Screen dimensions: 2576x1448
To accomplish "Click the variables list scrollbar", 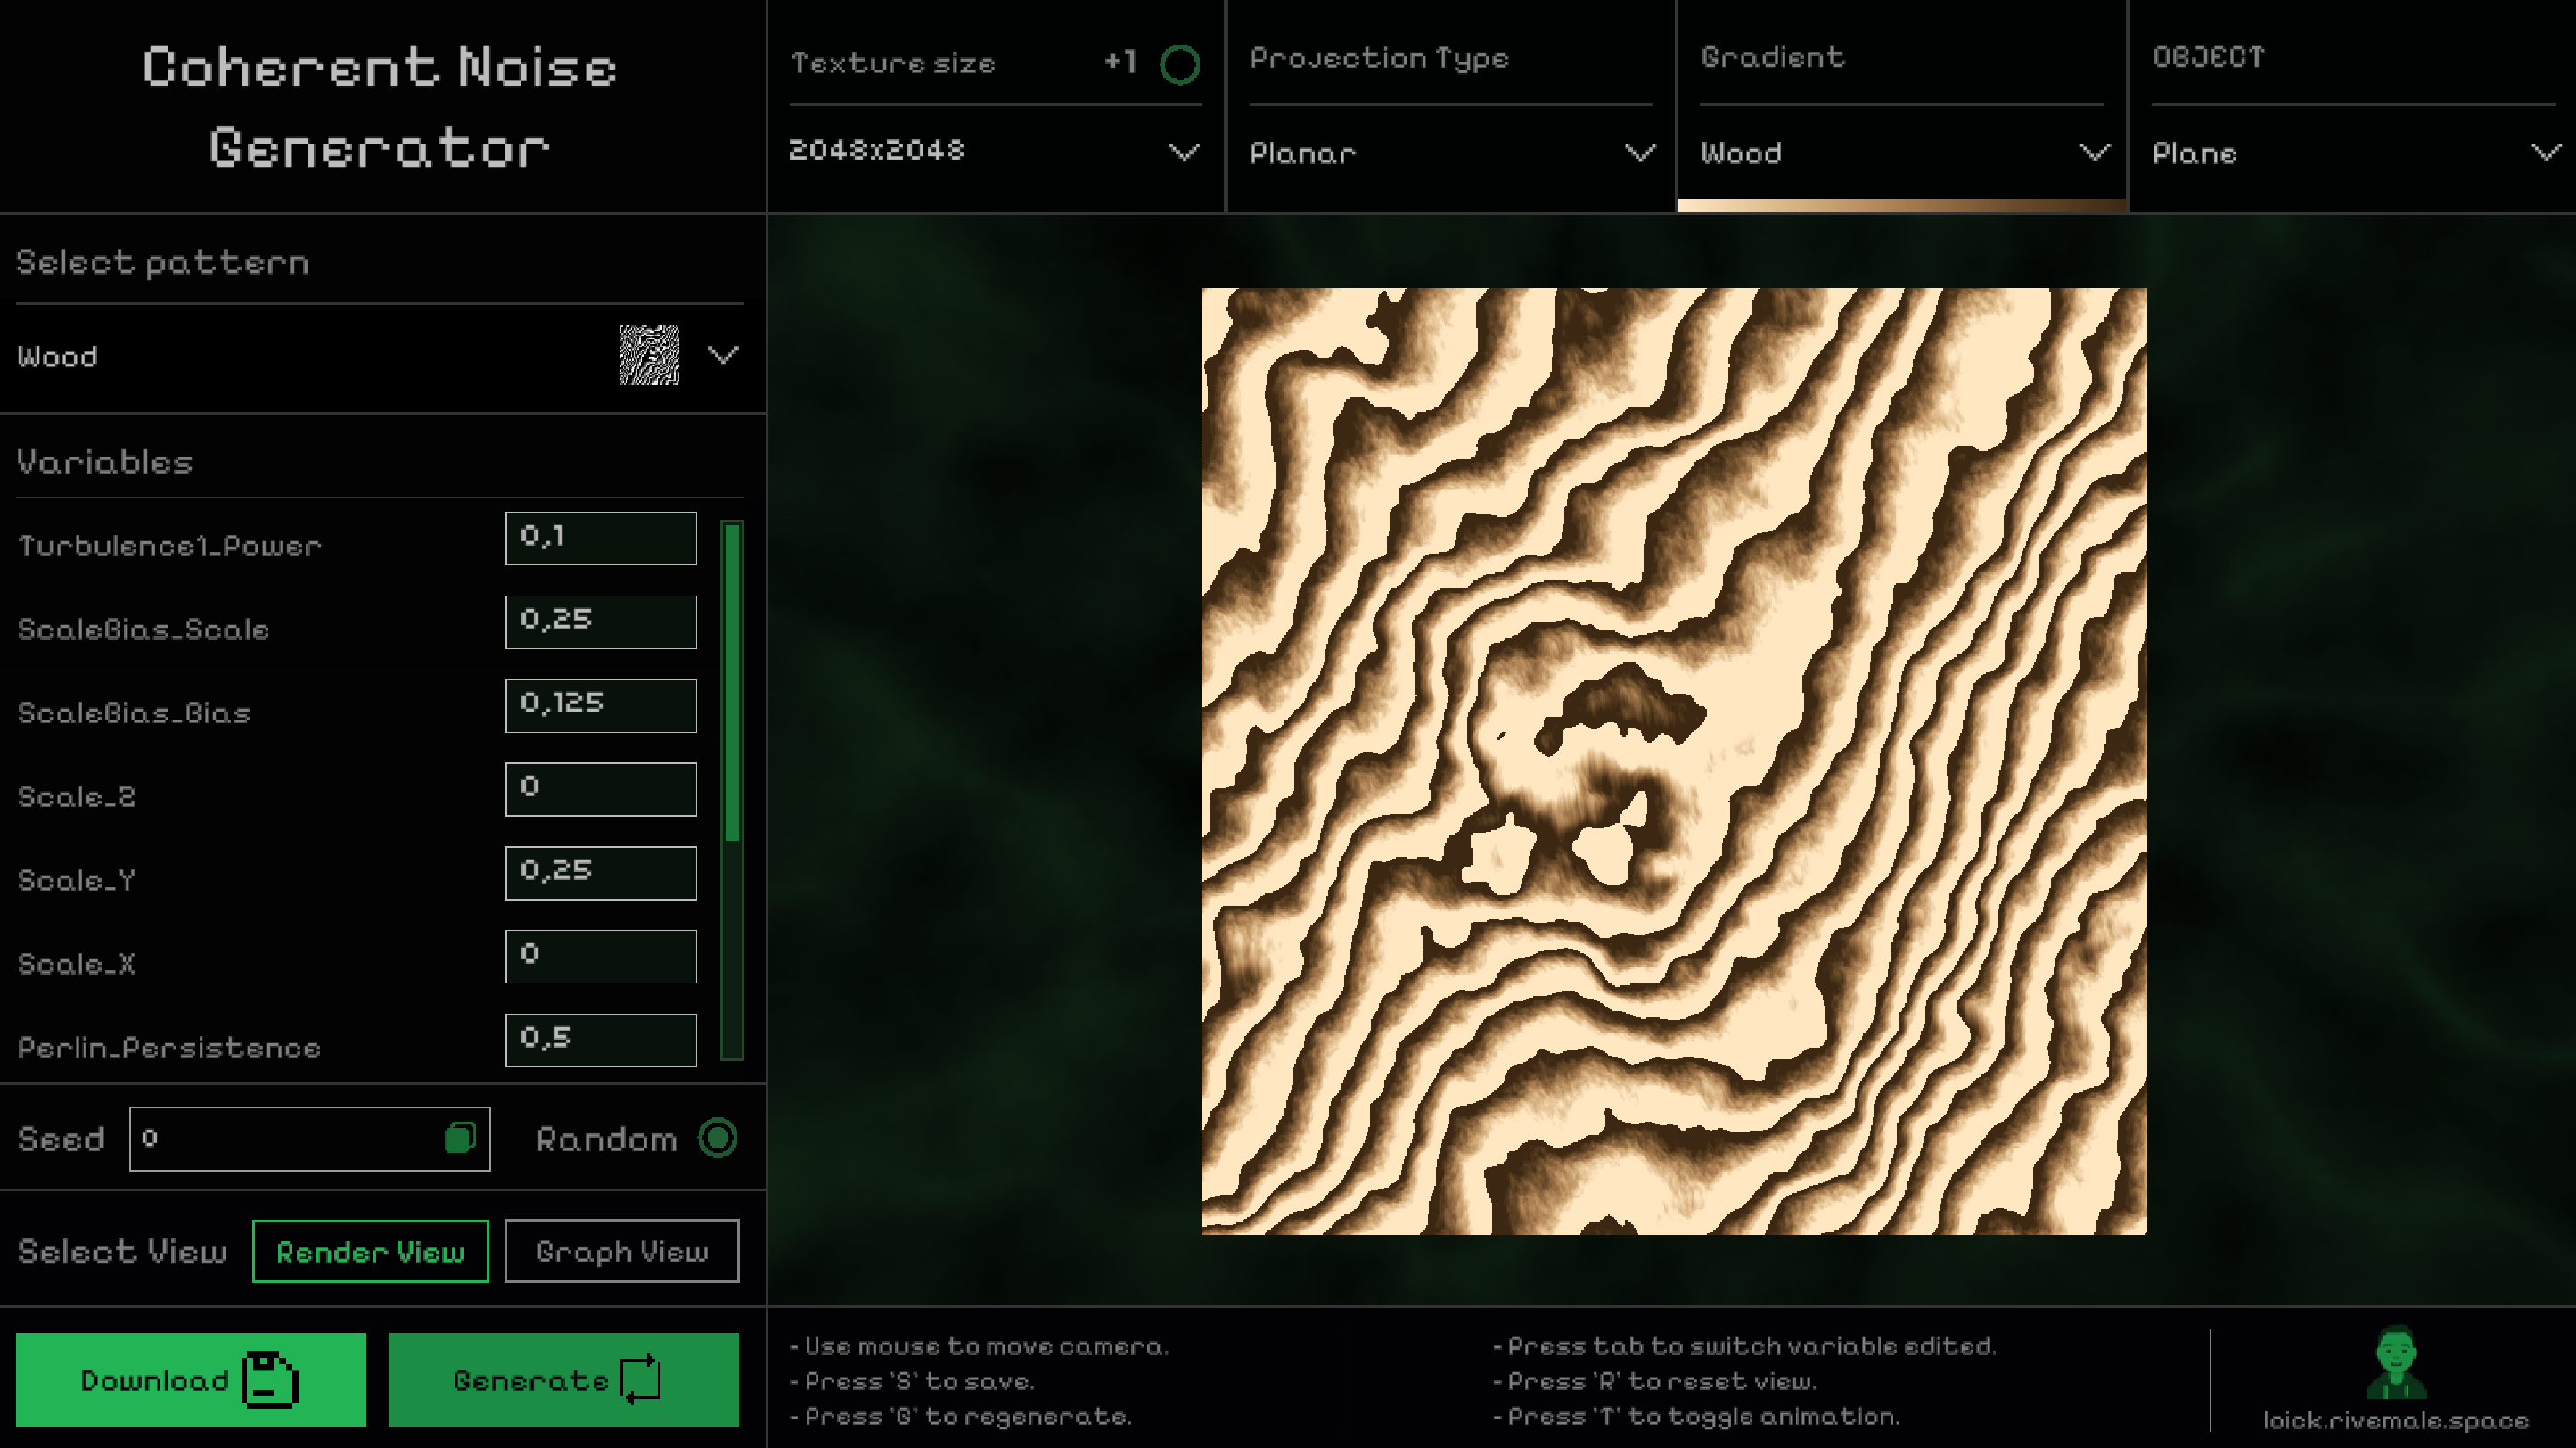I will click(x=732, y=790).
